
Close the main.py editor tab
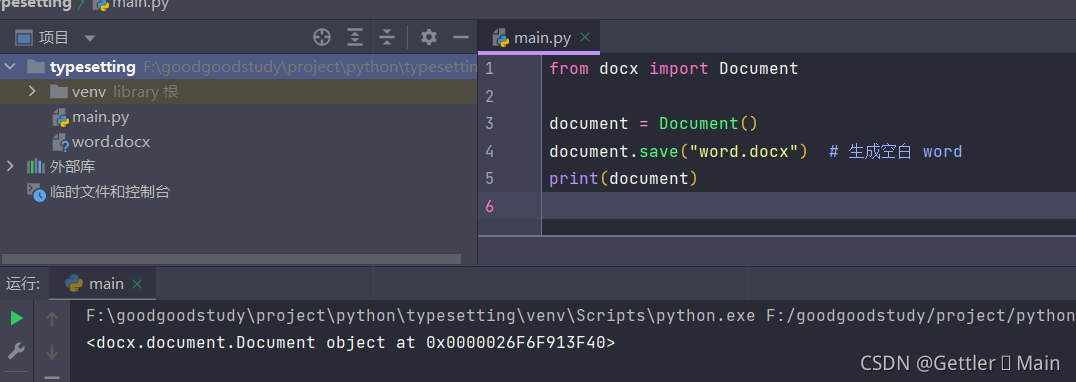(x=585, y=37)
